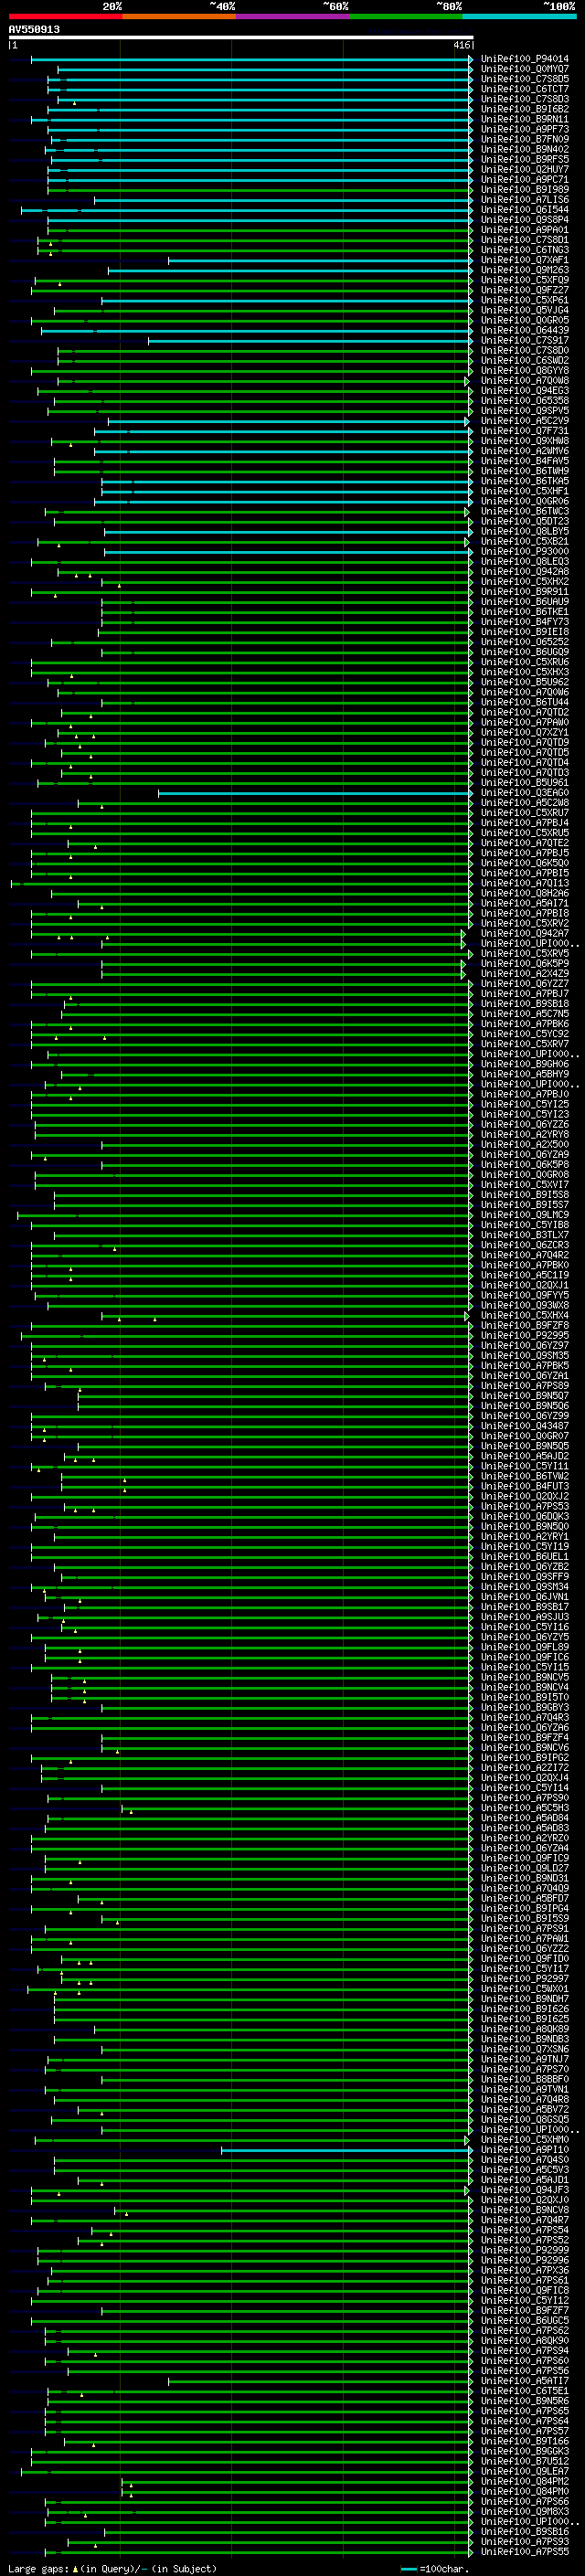Click the purple ~60% identity color band
The height and width of the screenshot is (2576, 585).
(x=293, y=16)
